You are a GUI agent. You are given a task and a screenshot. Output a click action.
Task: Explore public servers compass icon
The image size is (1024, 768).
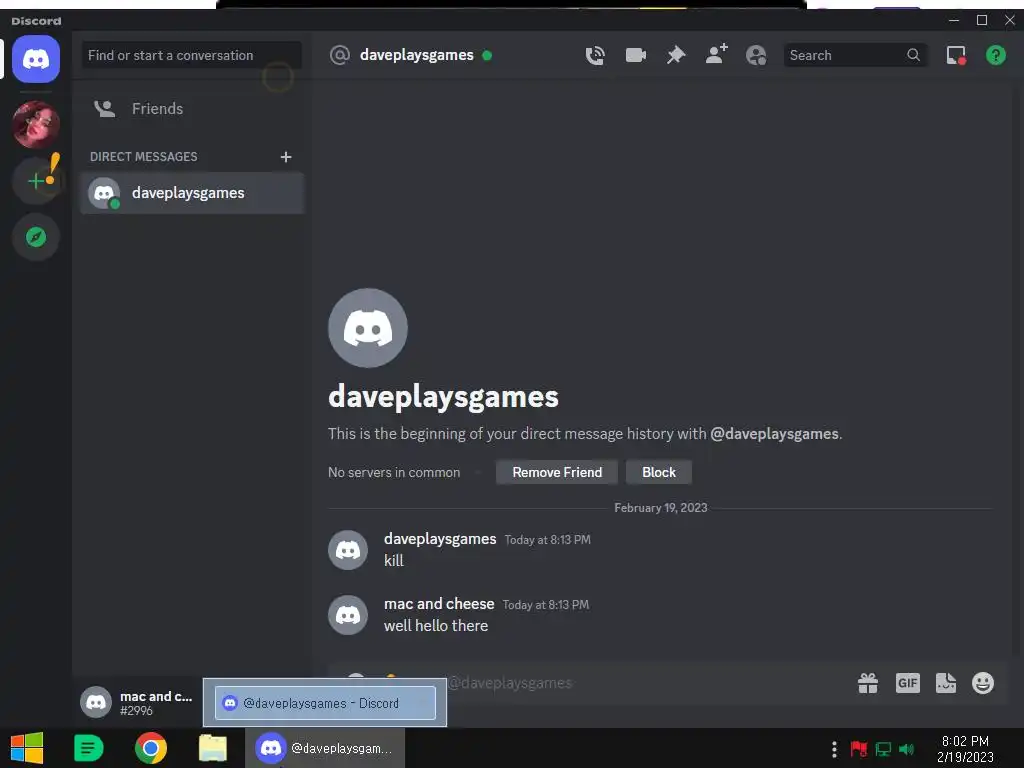(x=36, y=237)
